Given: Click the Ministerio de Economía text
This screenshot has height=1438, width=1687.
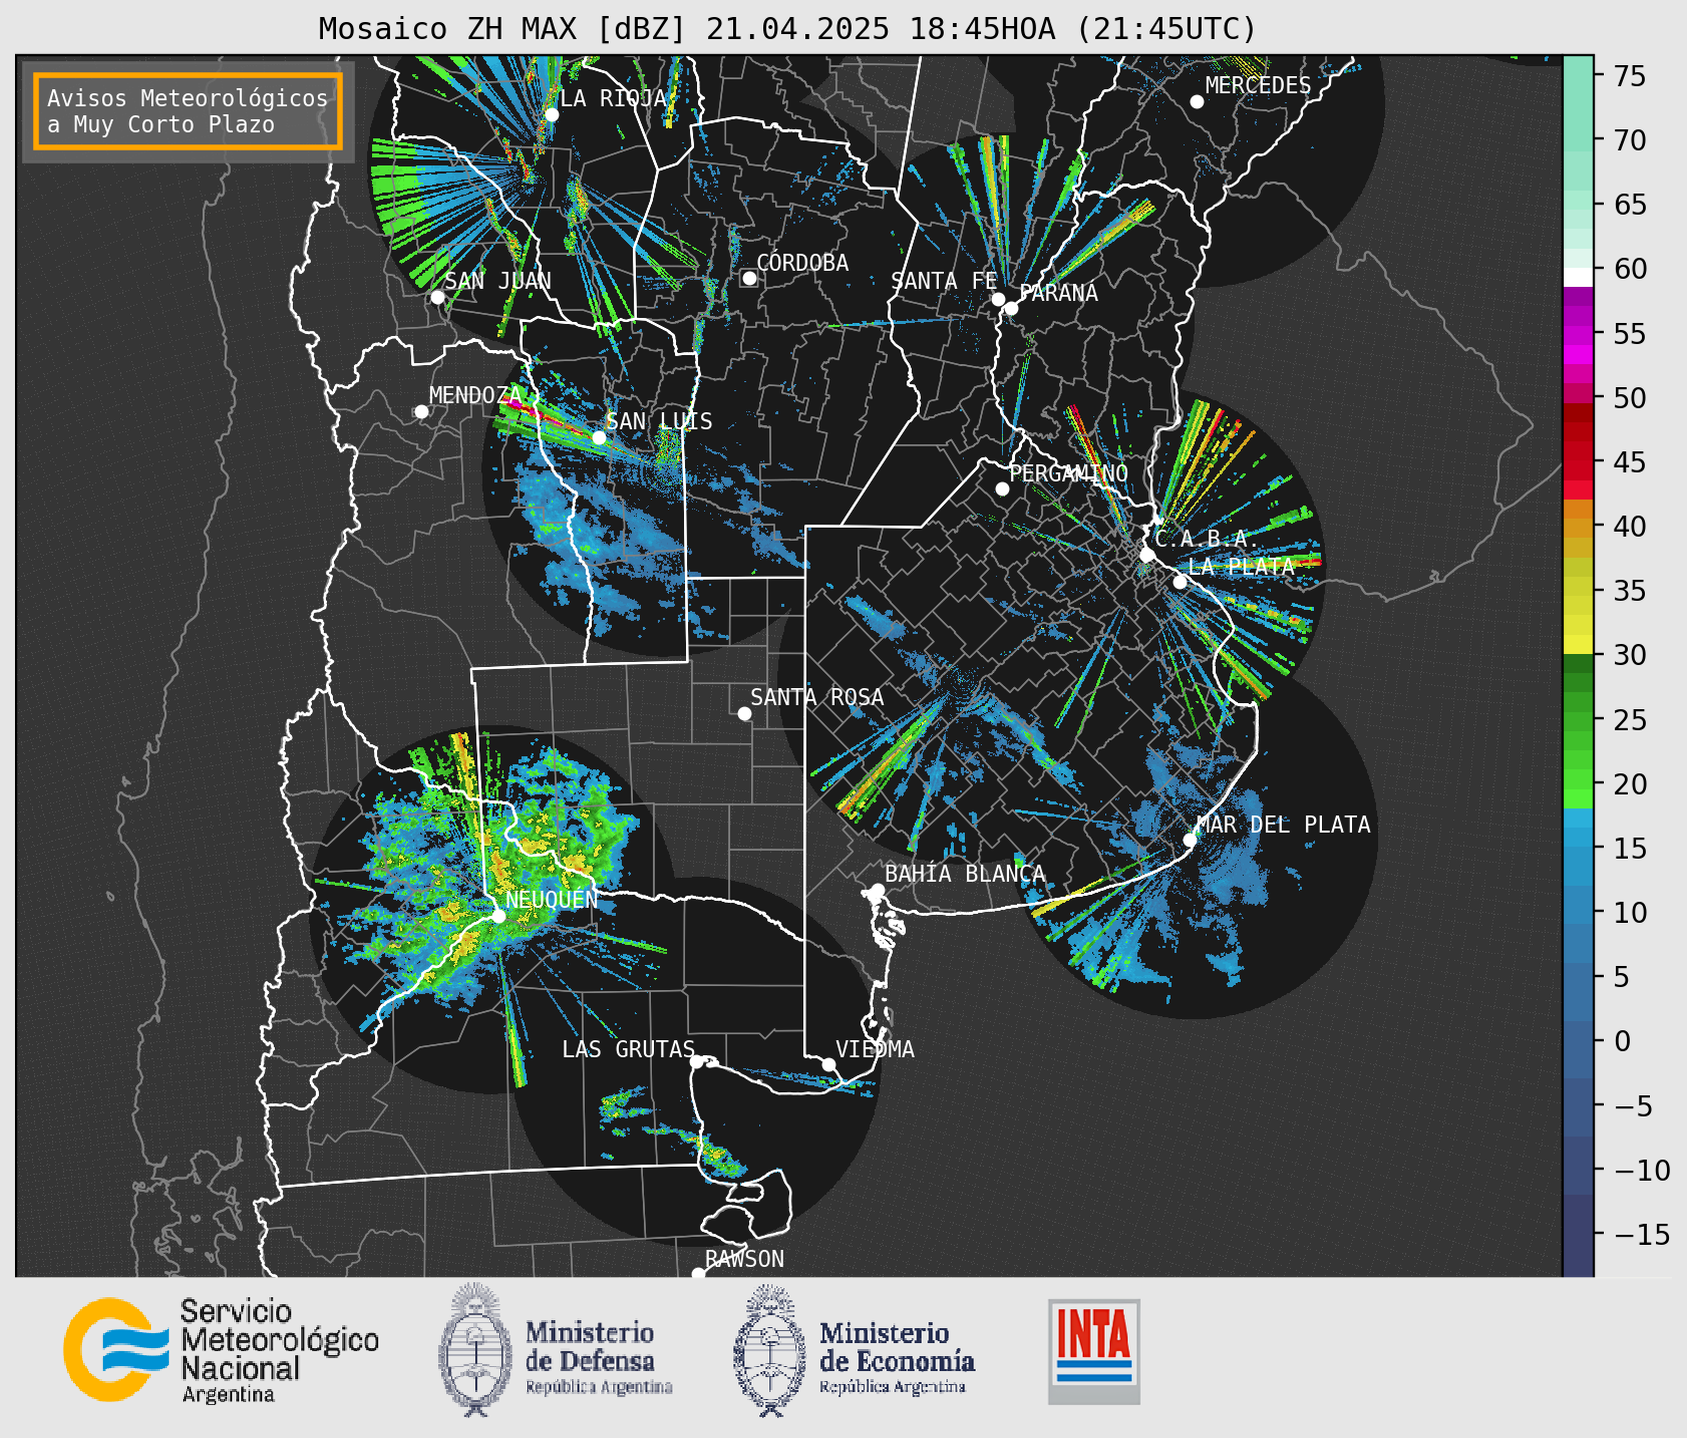Looking at the screenshot, I should [x=896, y=1358].
